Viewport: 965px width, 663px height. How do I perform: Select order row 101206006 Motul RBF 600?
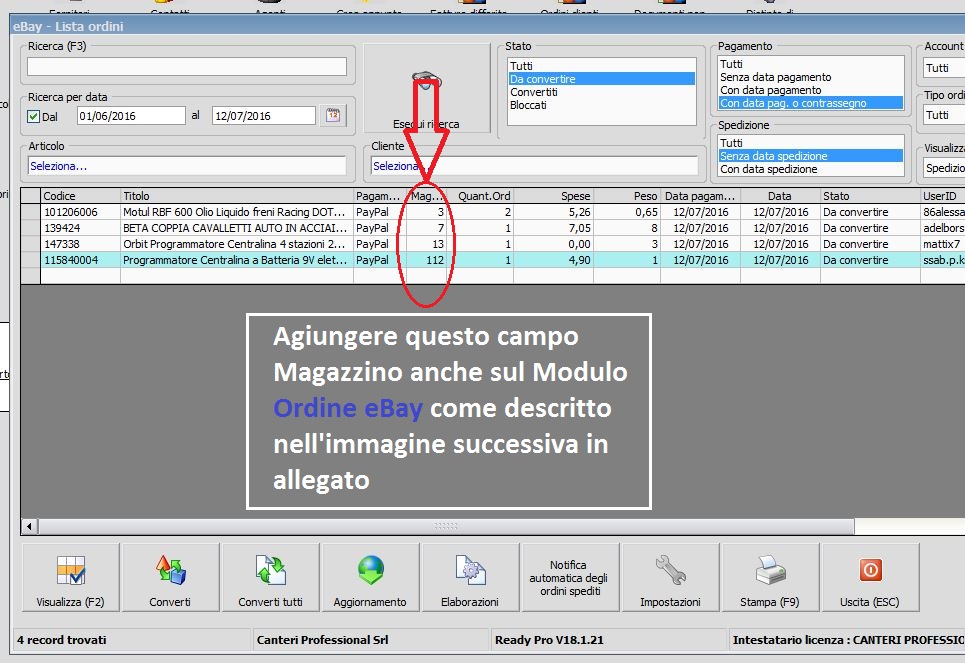tap(492, 212)
